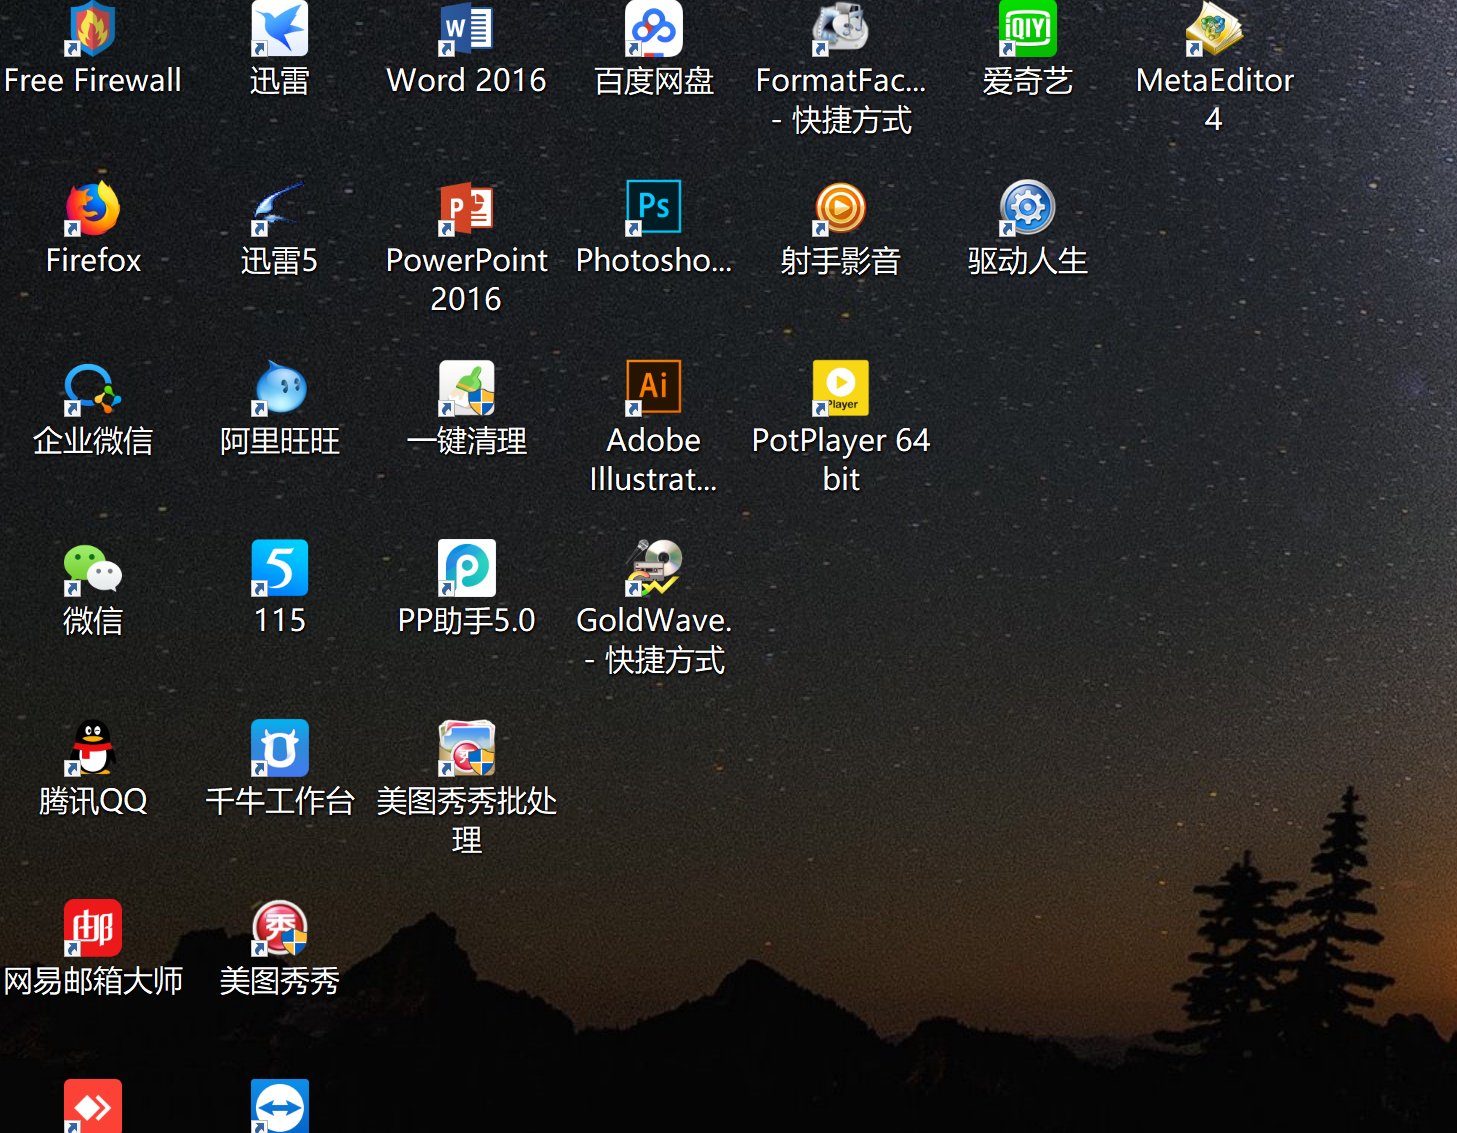Click the Photoshop desktop icon
The width and height of the screenshot is (1457, 1133).
[x=653, y=208]
